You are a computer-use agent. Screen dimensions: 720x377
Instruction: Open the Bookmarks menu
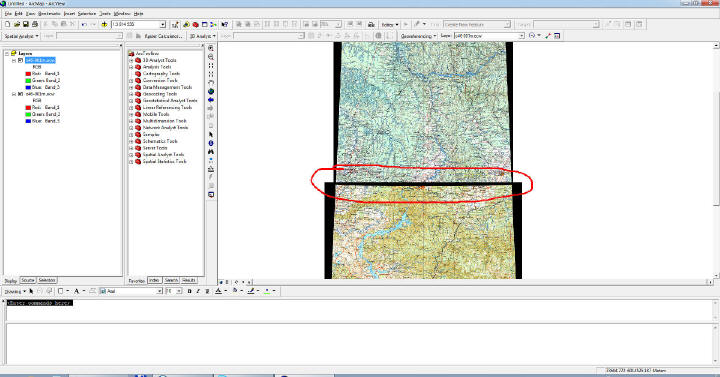pyautogui.click(x=49, y=14)
